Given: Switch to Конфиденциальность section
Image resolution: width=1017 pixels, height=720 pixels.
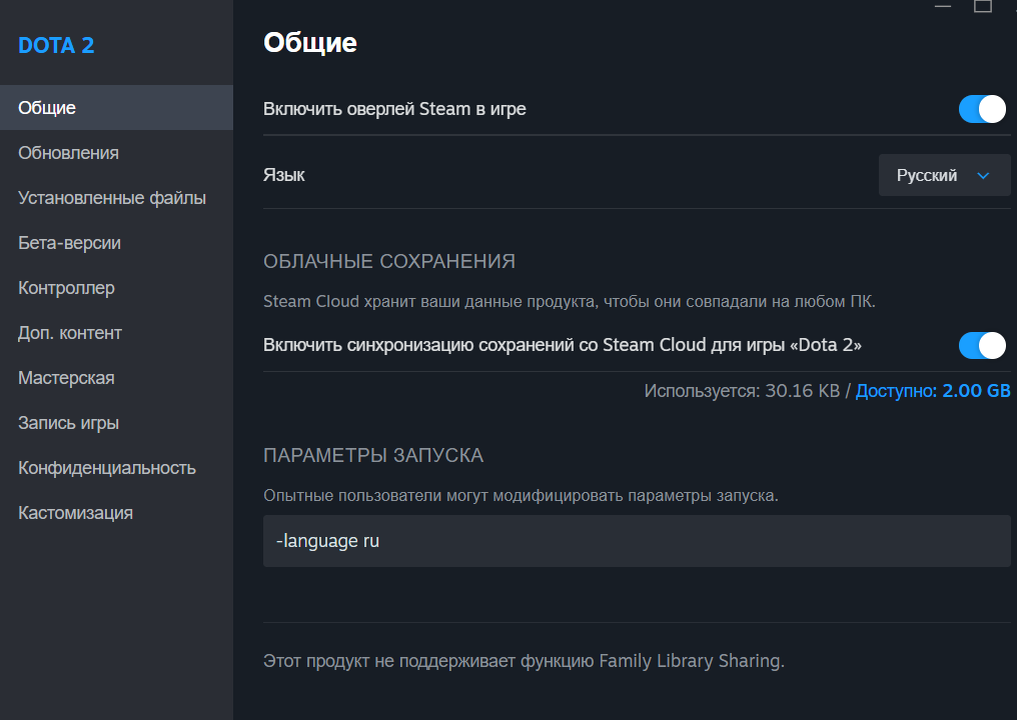Looking at the screenshot, I should (x=107, y=468).
